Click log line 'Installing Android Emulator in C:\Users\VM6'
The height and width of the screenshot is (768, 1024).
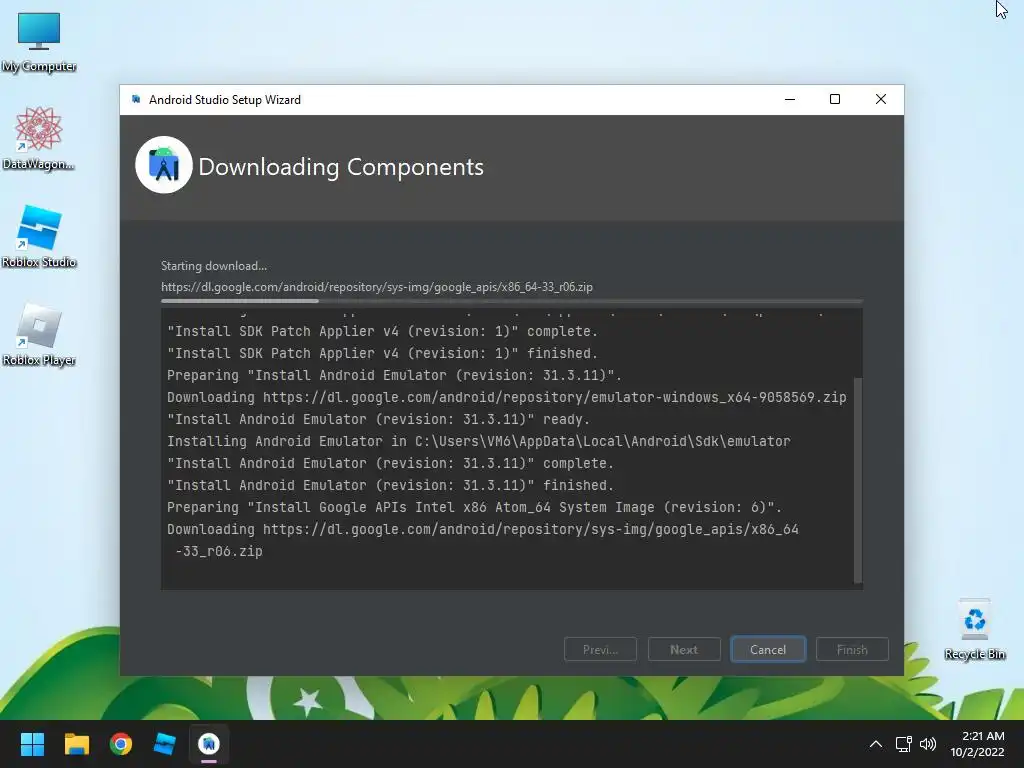pos(479,441)
